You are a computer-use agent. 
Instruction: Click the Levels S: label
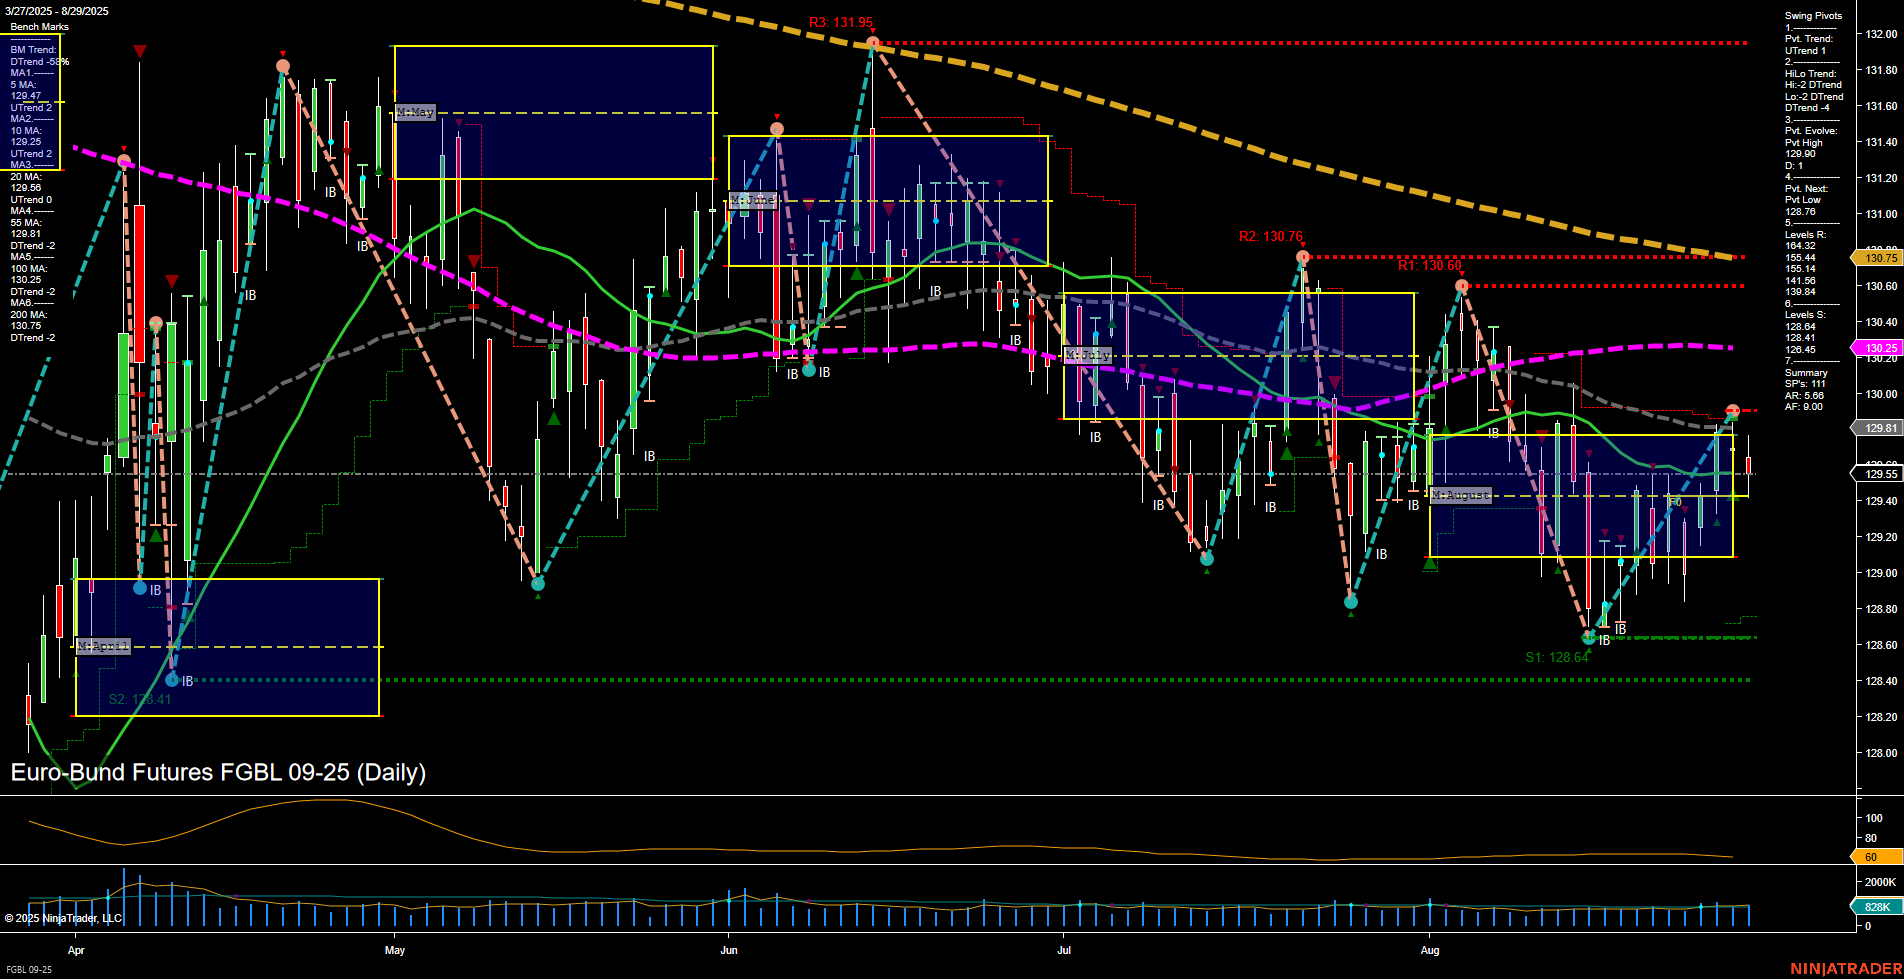pyautogui.click(x=1805, y=315)
